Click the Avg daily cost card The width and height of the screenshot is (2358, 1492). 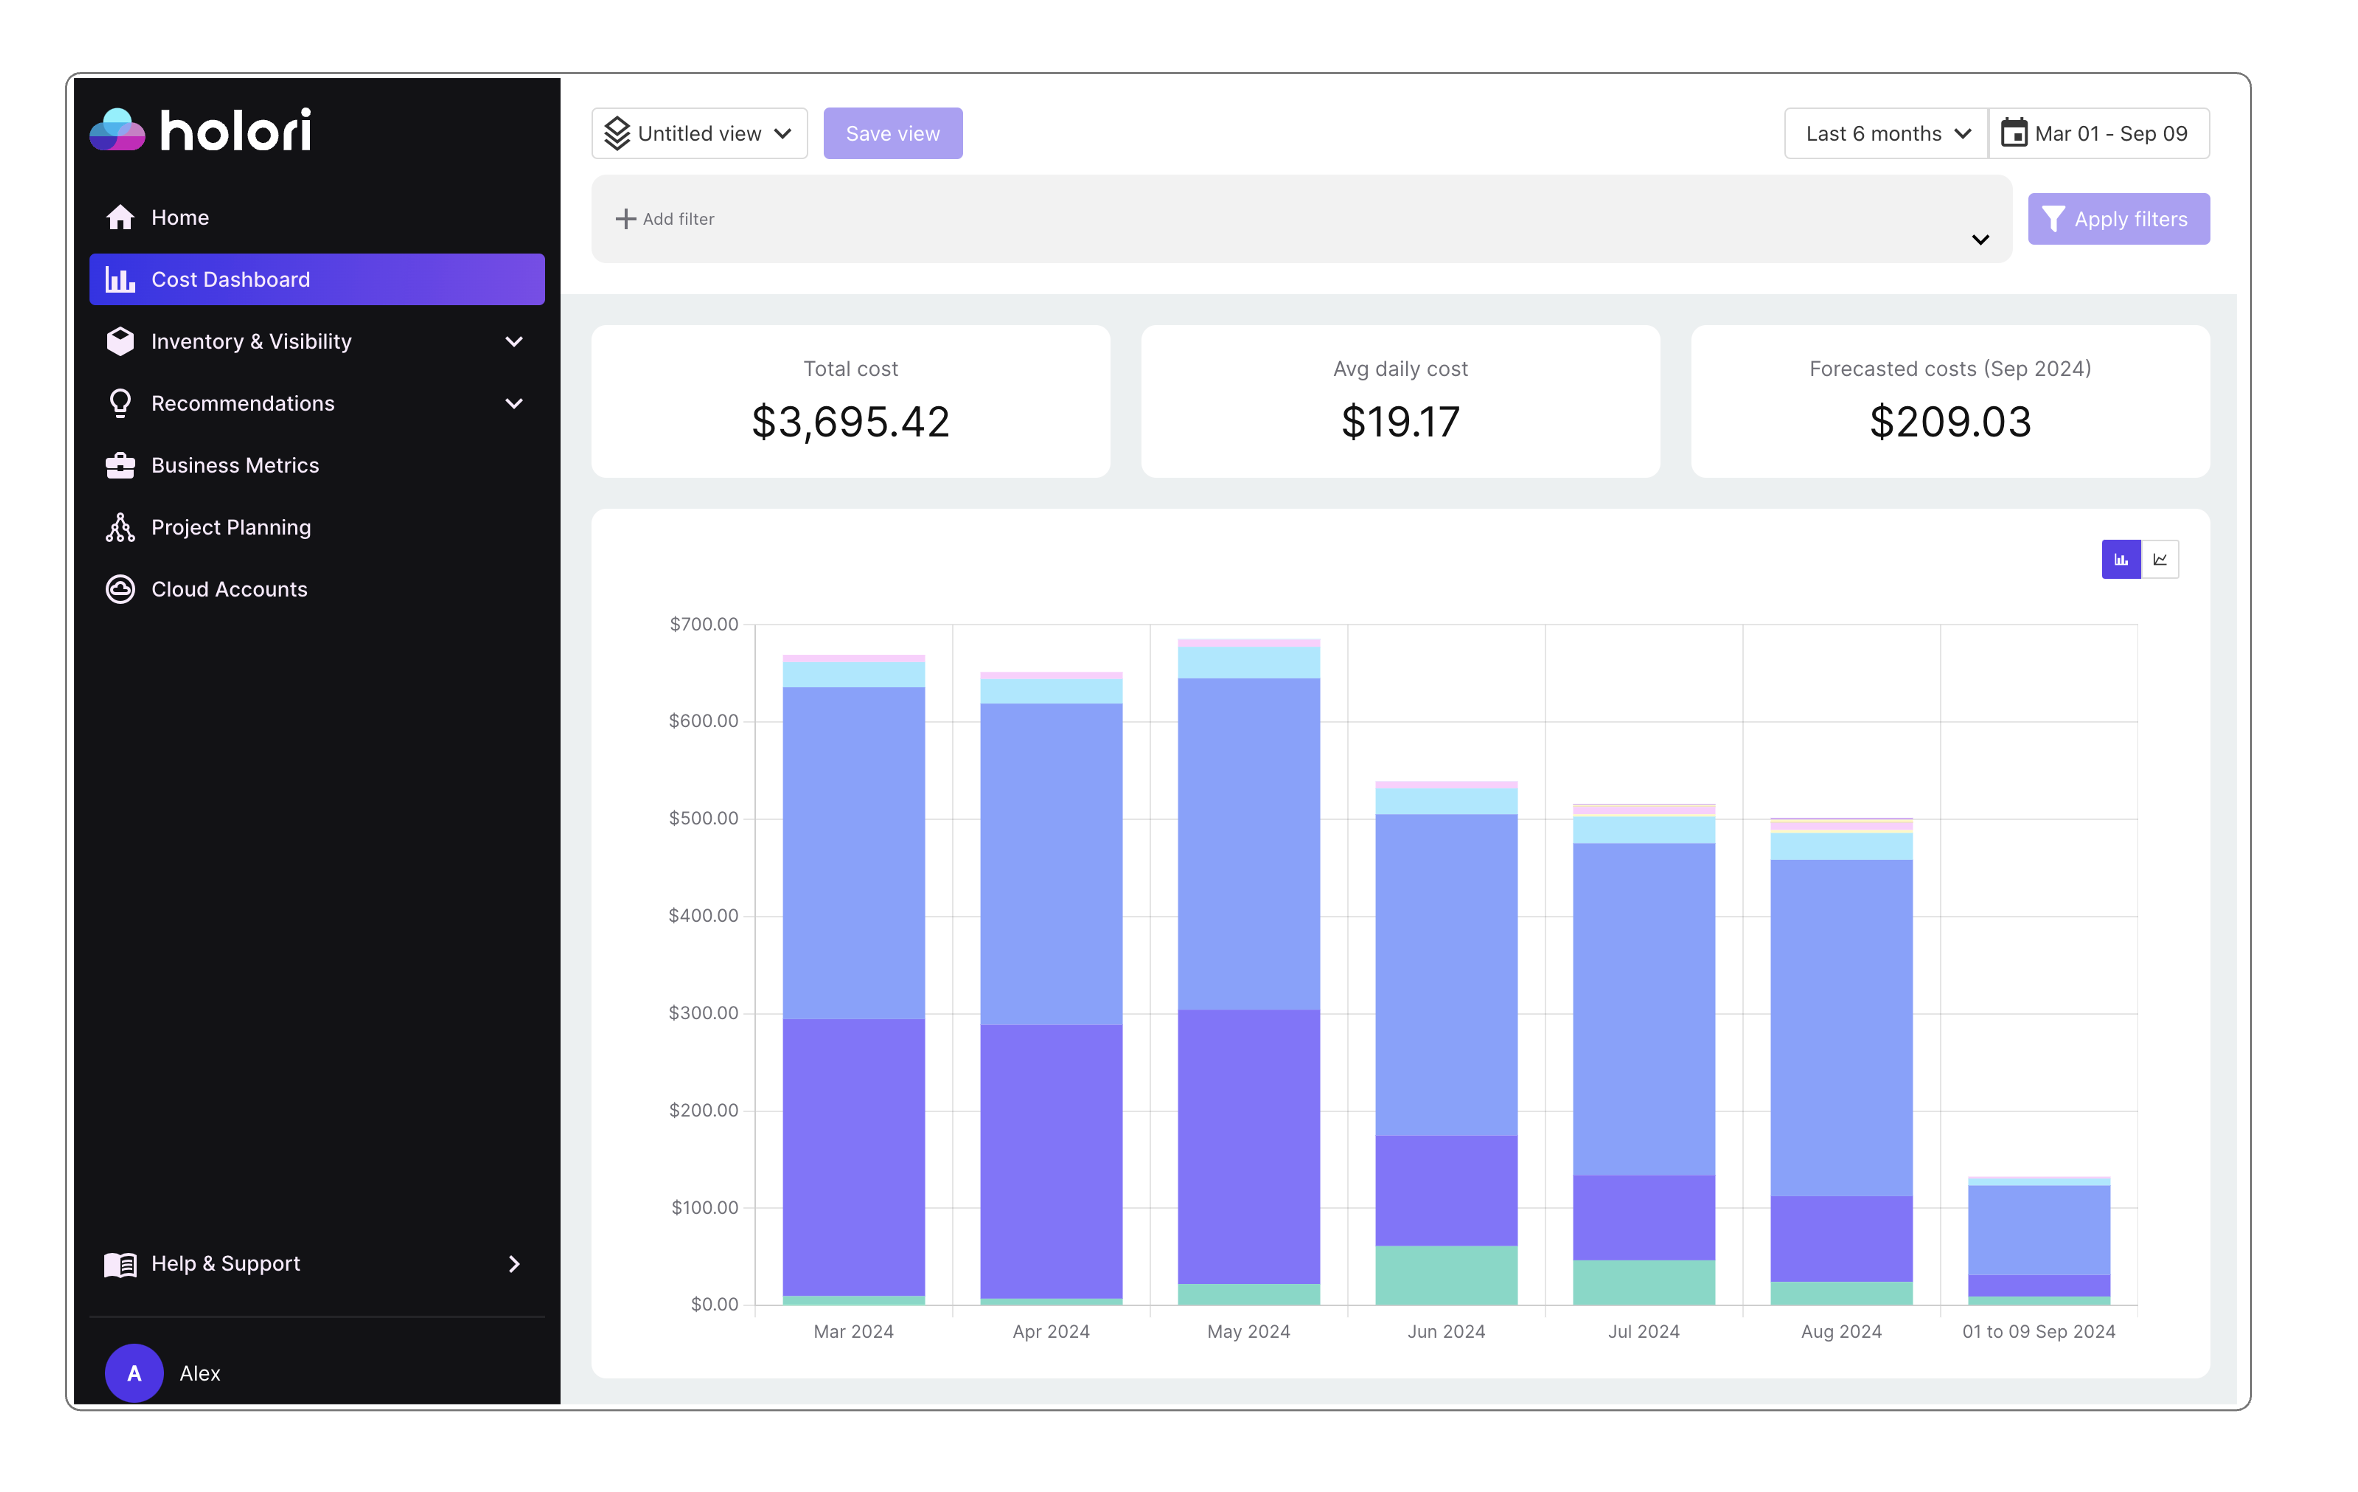pyautogui.click(x=1401, y=401)
